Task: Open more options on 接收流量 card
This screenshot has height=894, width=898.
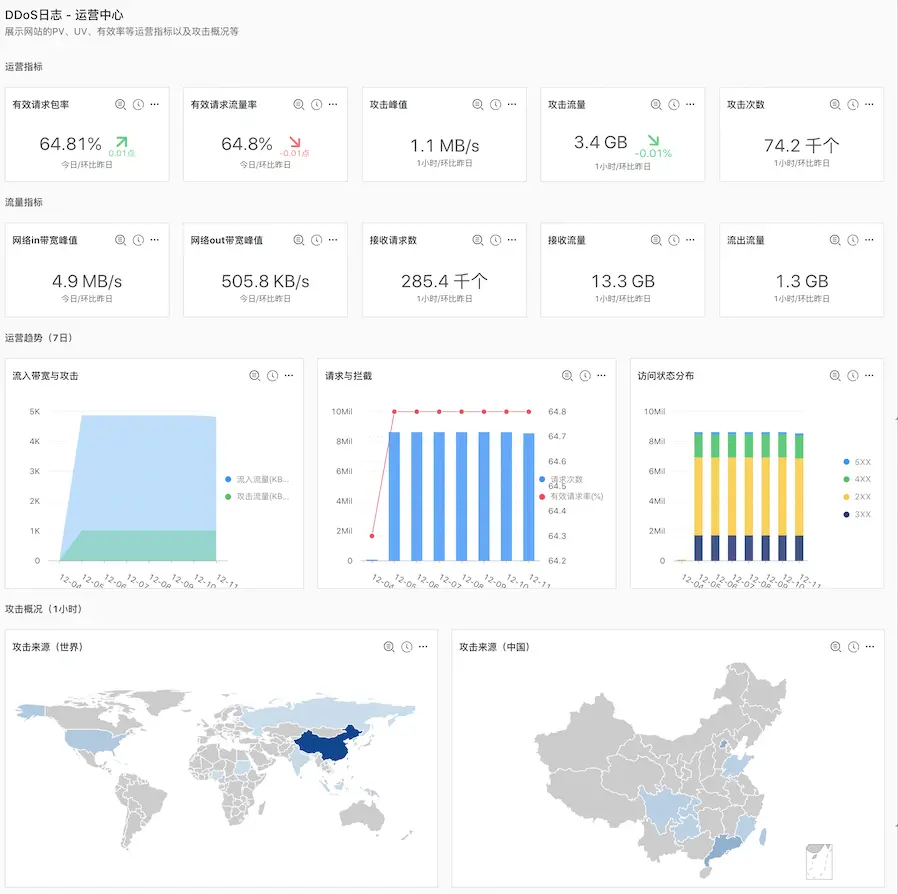Action: pyautogui.click(x=691, y=240)
